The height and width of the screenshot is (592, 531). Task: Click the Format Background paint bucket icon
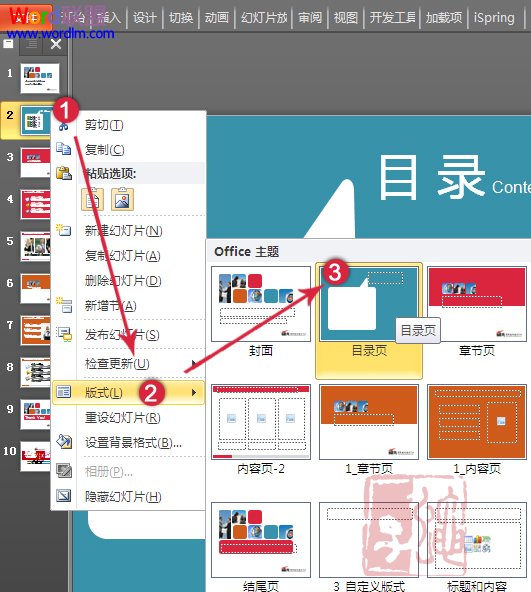click(x=64, y=441)
